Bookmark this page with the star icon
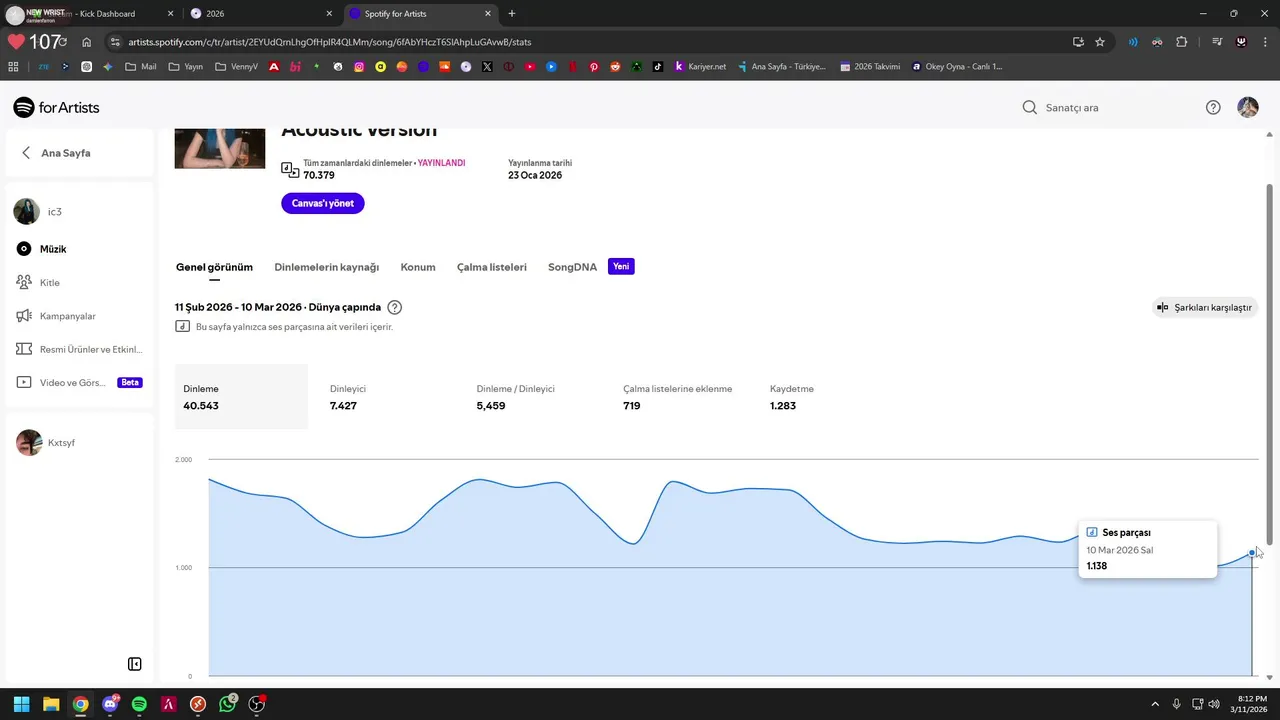The height and width of the screenshot is (720, 1280). [x=1100, y=42]
